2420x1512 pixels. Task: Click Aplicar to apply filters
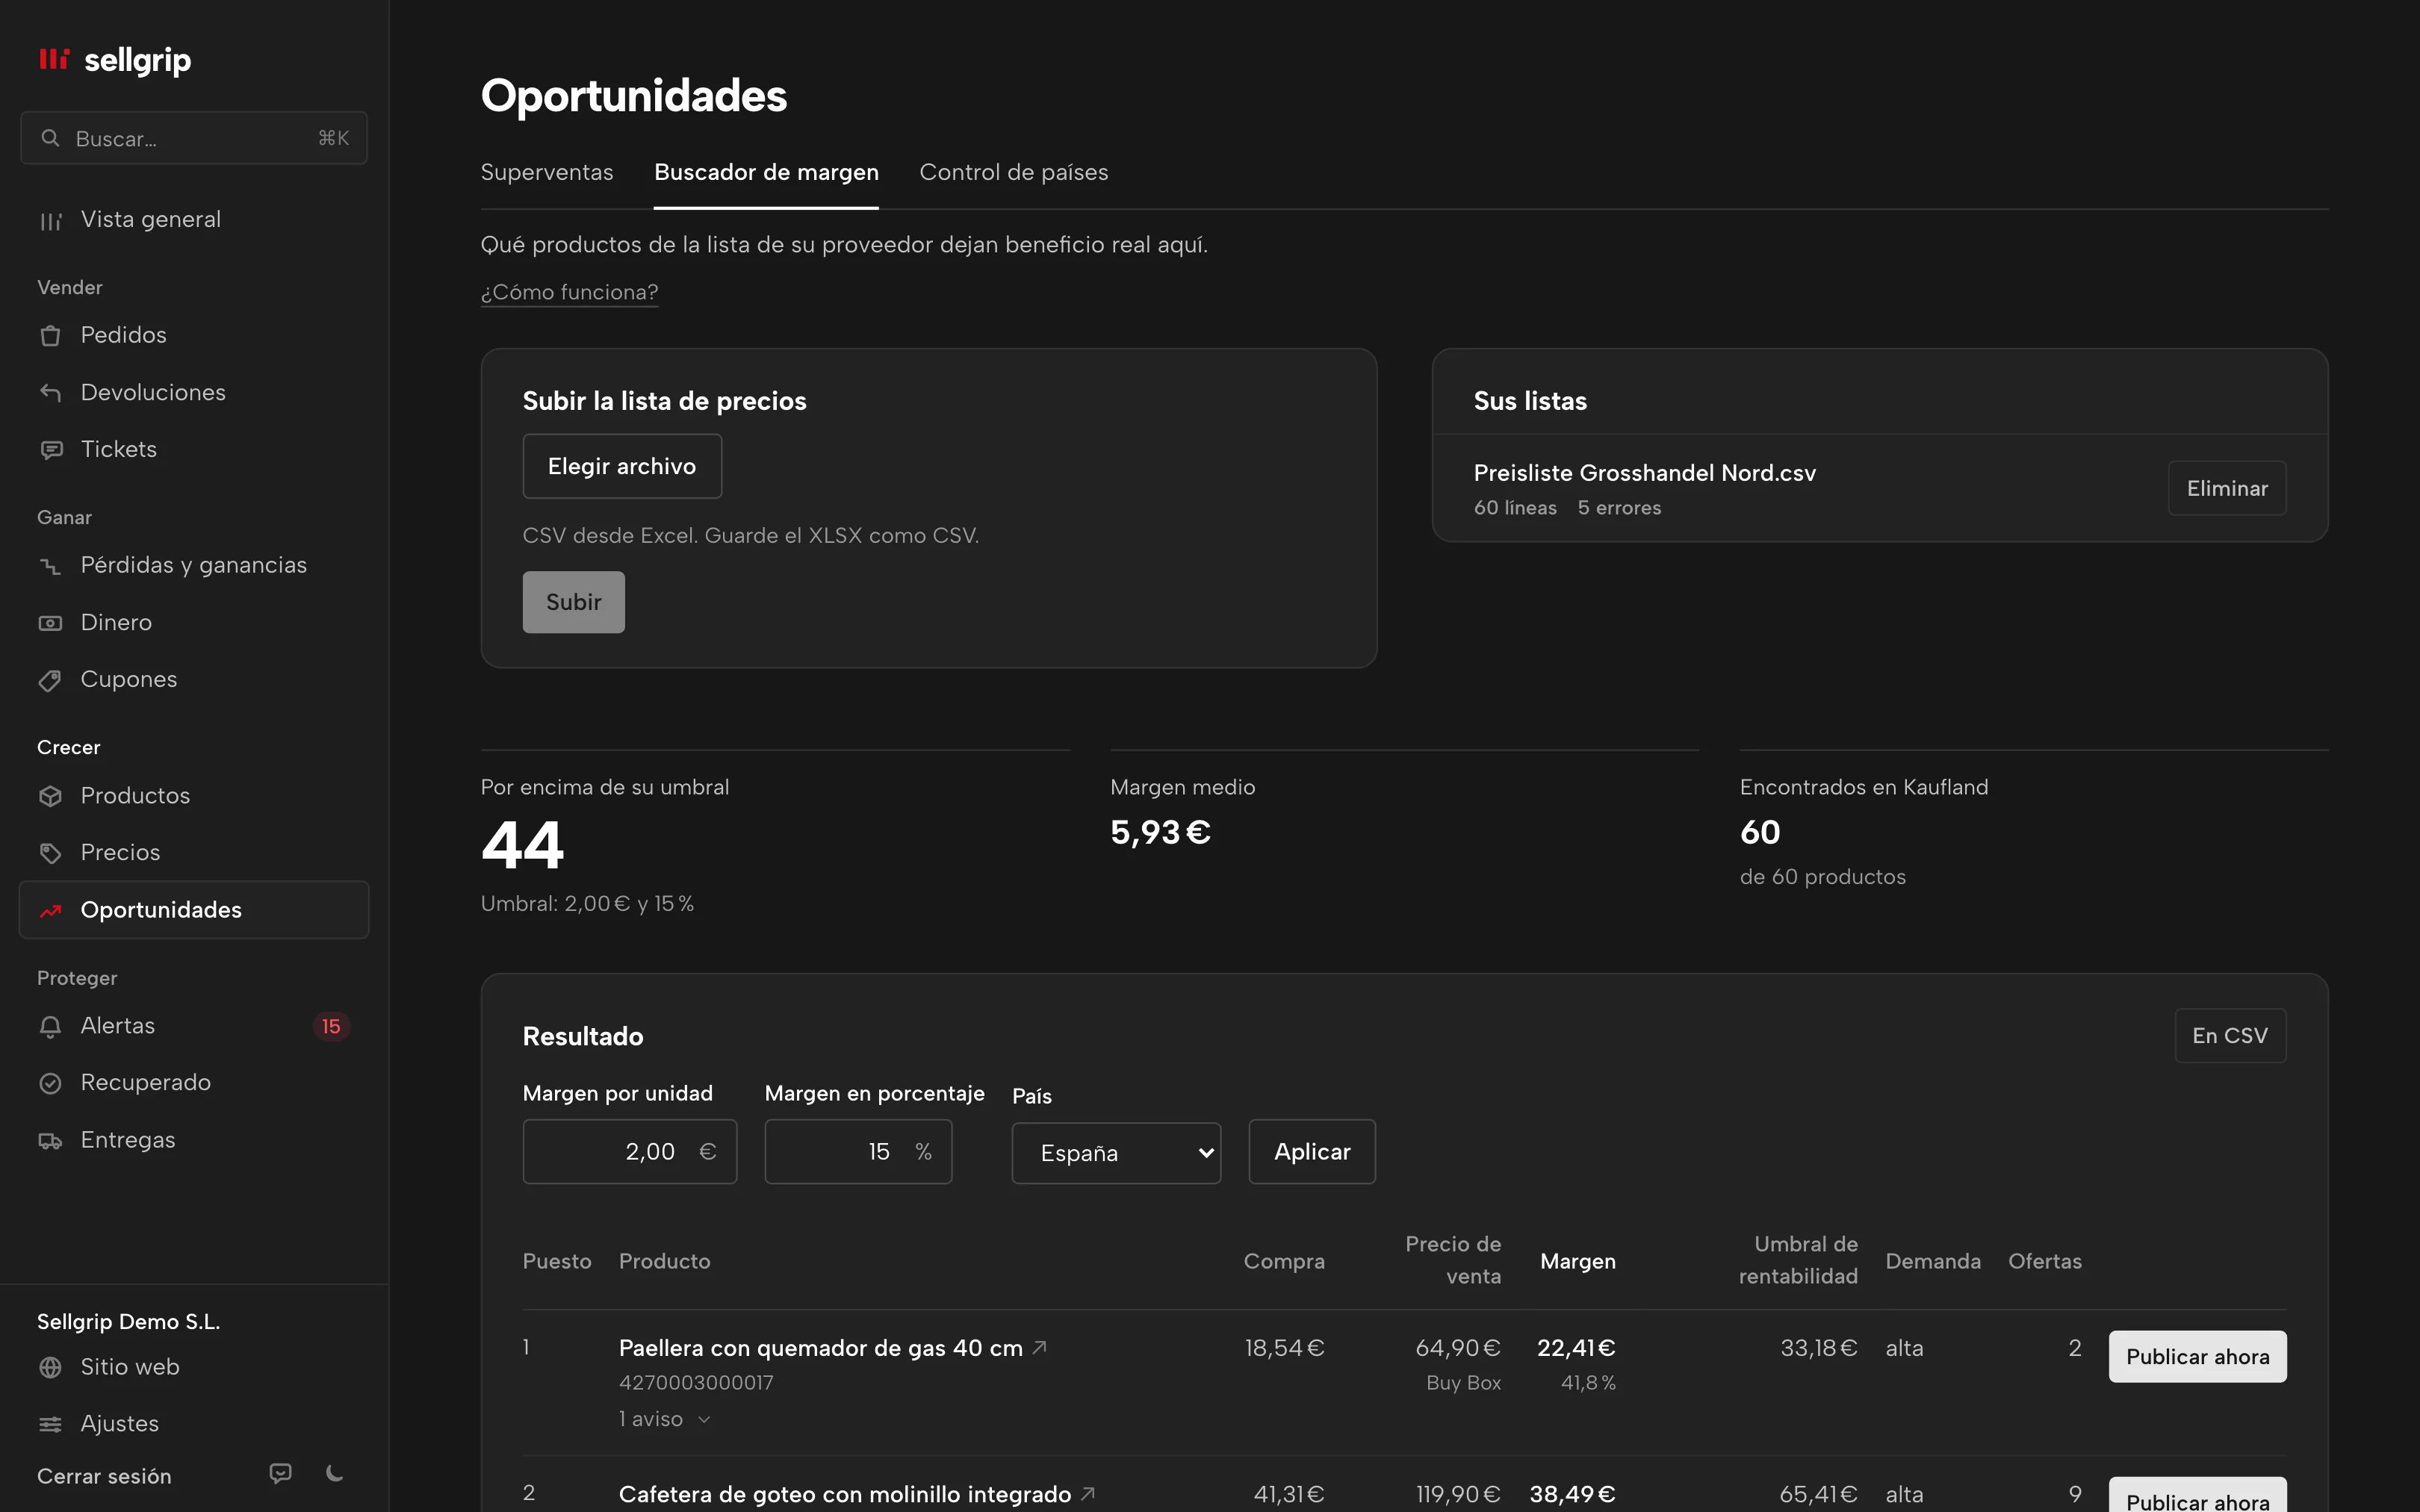[x=1312, y=1152]
